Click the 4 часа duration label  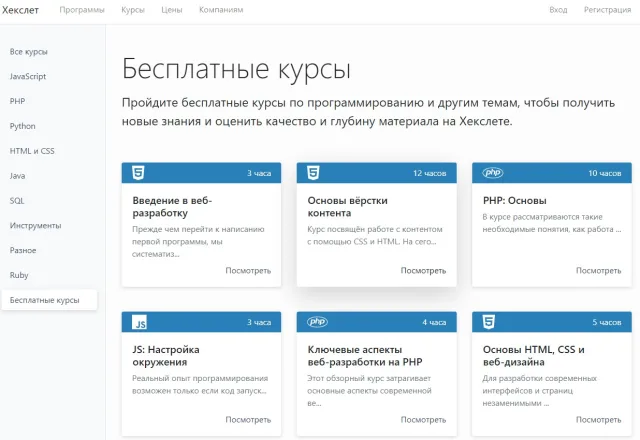coord(434,322)
